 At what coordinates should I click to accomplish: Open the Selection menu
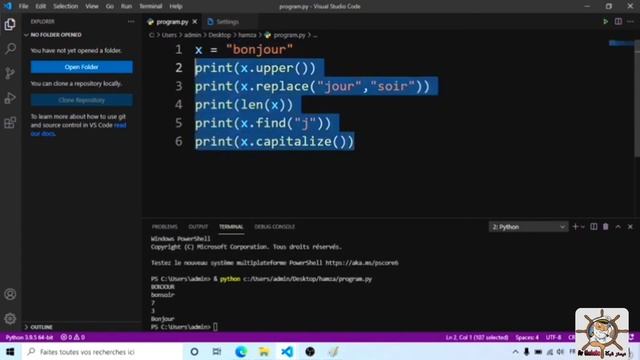[x=65, y=6]
